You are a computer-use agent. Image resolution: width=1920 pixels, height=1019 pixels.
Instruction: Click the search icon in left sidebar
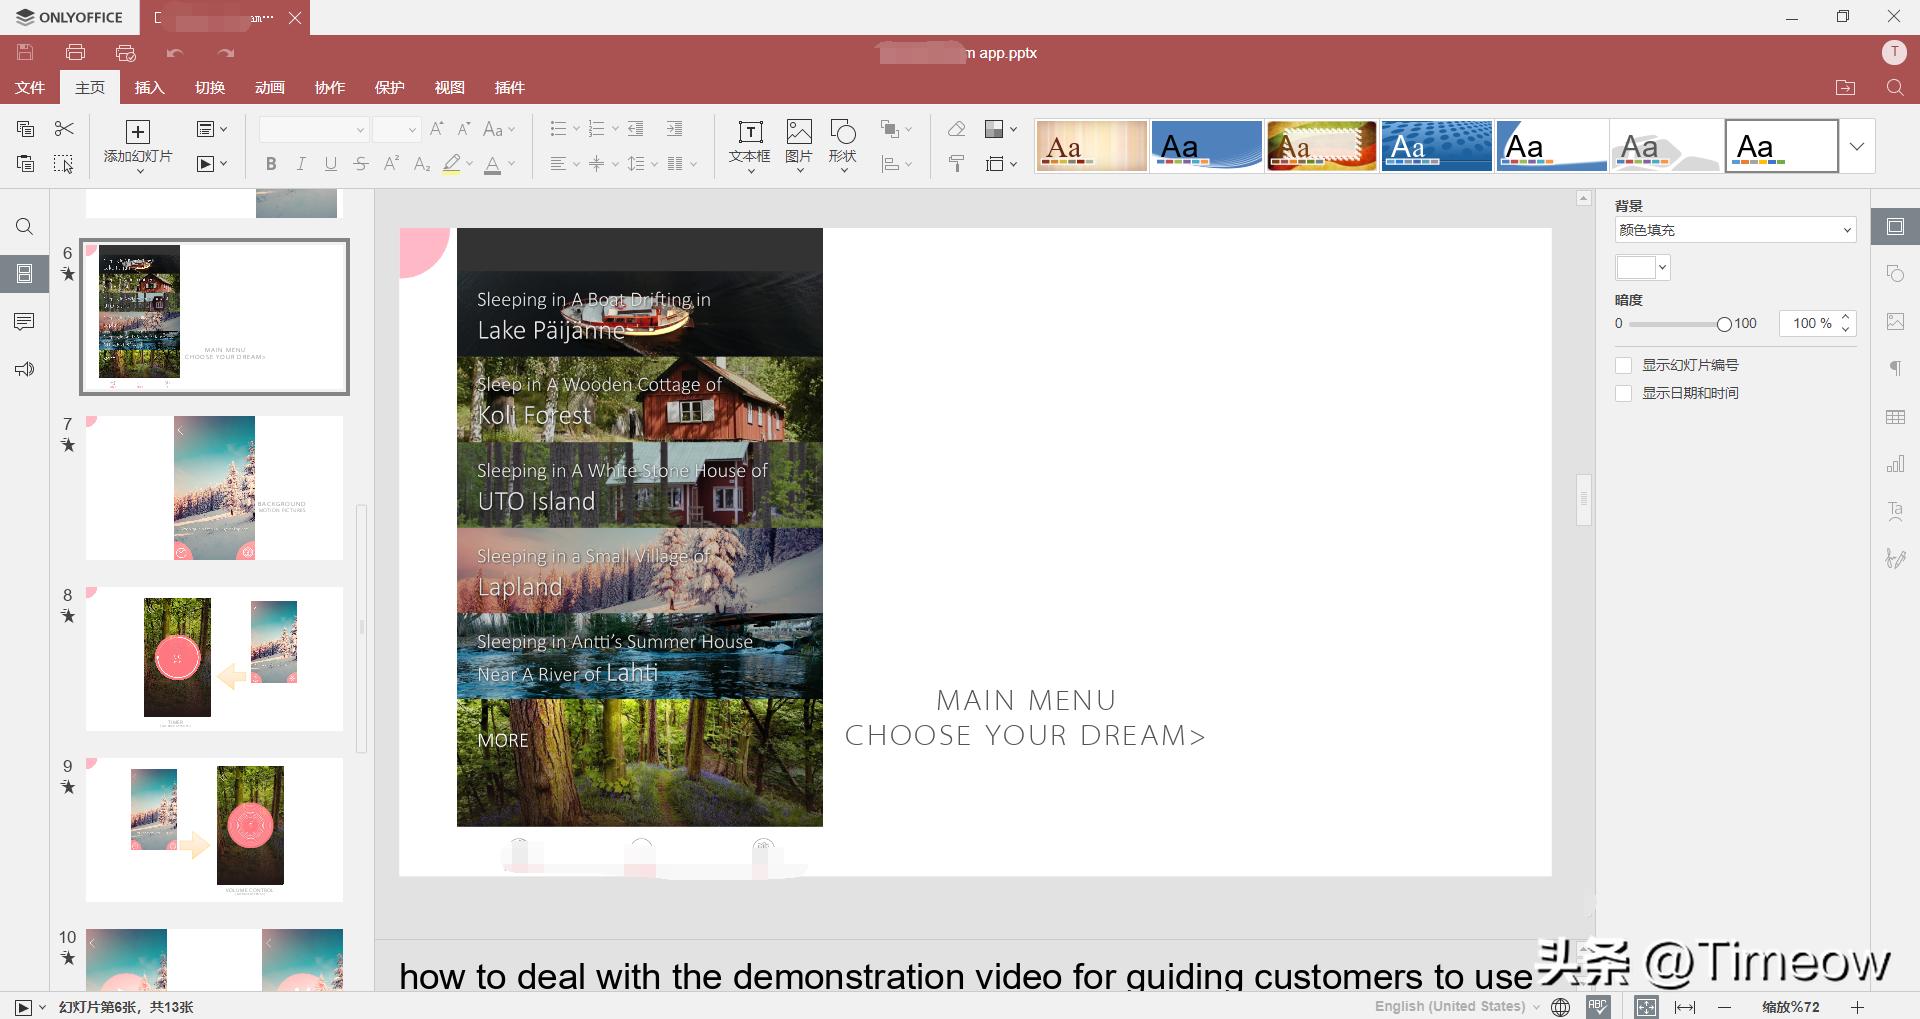click(x=25, y=227)
